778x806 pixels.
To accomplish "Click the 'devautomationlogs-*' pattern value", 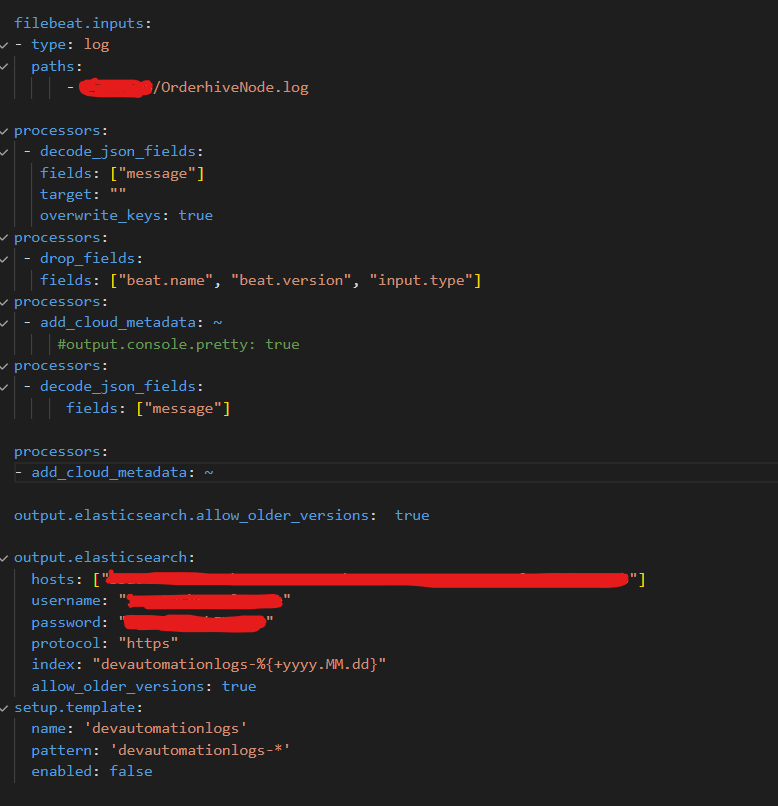I will pos(200,750).
